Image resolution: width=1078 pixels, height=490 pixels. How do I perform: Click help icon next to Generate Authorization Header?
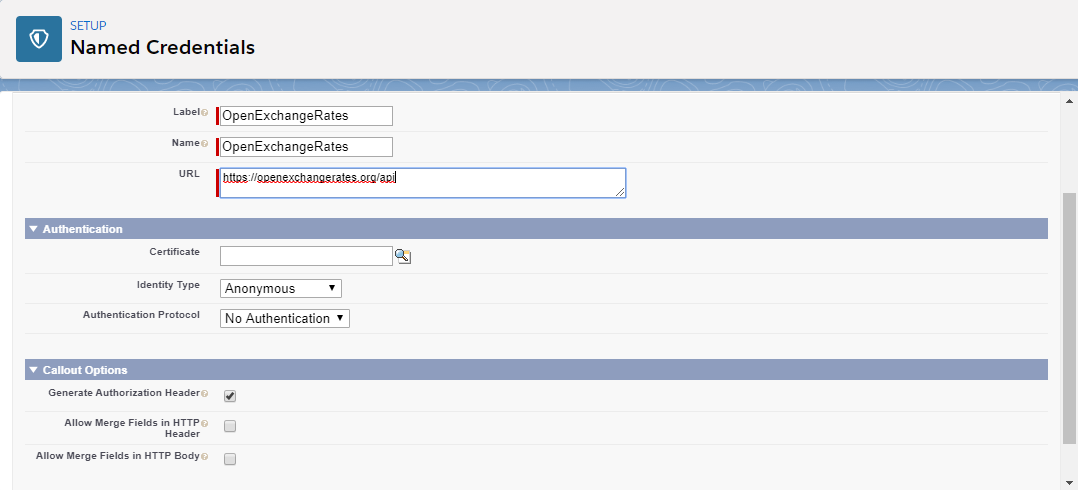pos(205,394)
